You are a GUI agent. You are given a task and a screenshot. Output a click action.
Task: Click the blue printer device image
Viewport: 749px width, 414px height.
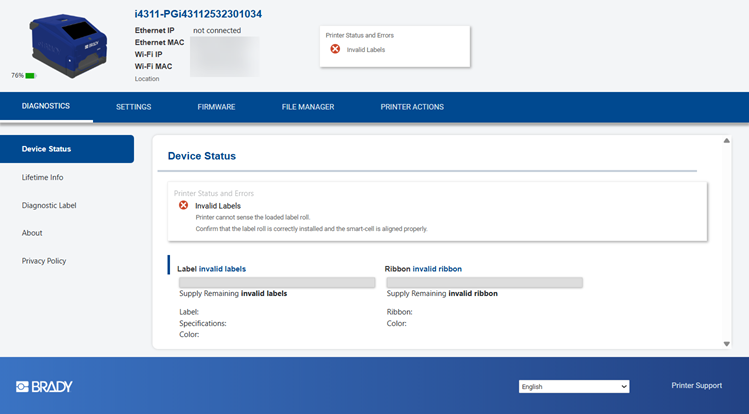pos(69,44)
